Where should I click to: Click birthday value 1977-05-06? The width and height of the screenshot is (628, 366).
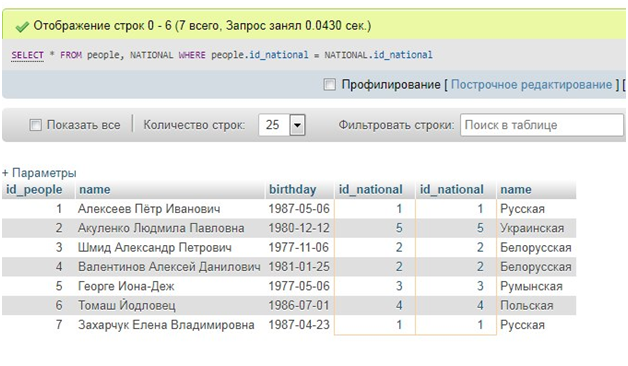299,286
